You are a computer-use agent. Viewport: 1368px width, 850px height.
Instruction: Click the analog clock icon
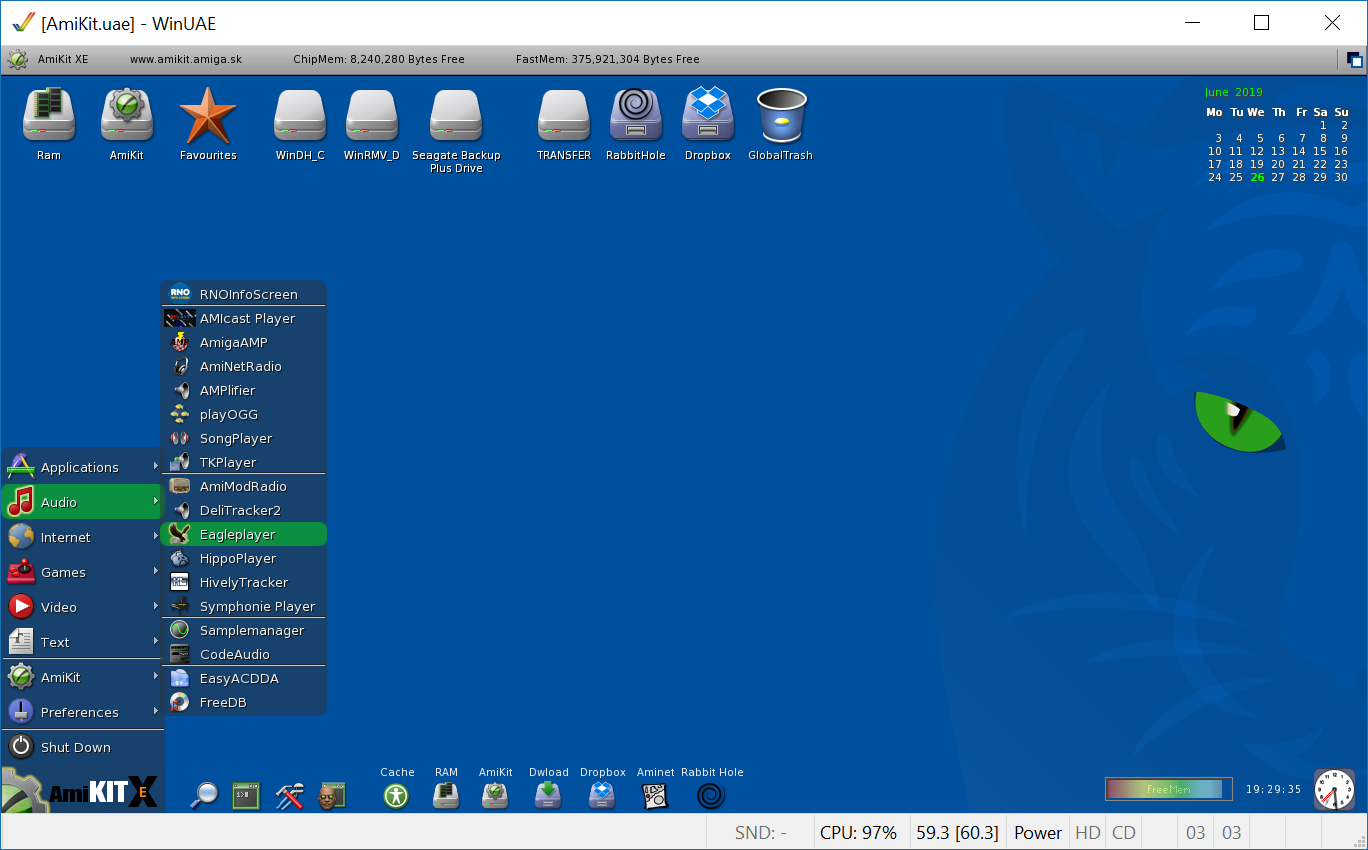tap(1334, 789)
